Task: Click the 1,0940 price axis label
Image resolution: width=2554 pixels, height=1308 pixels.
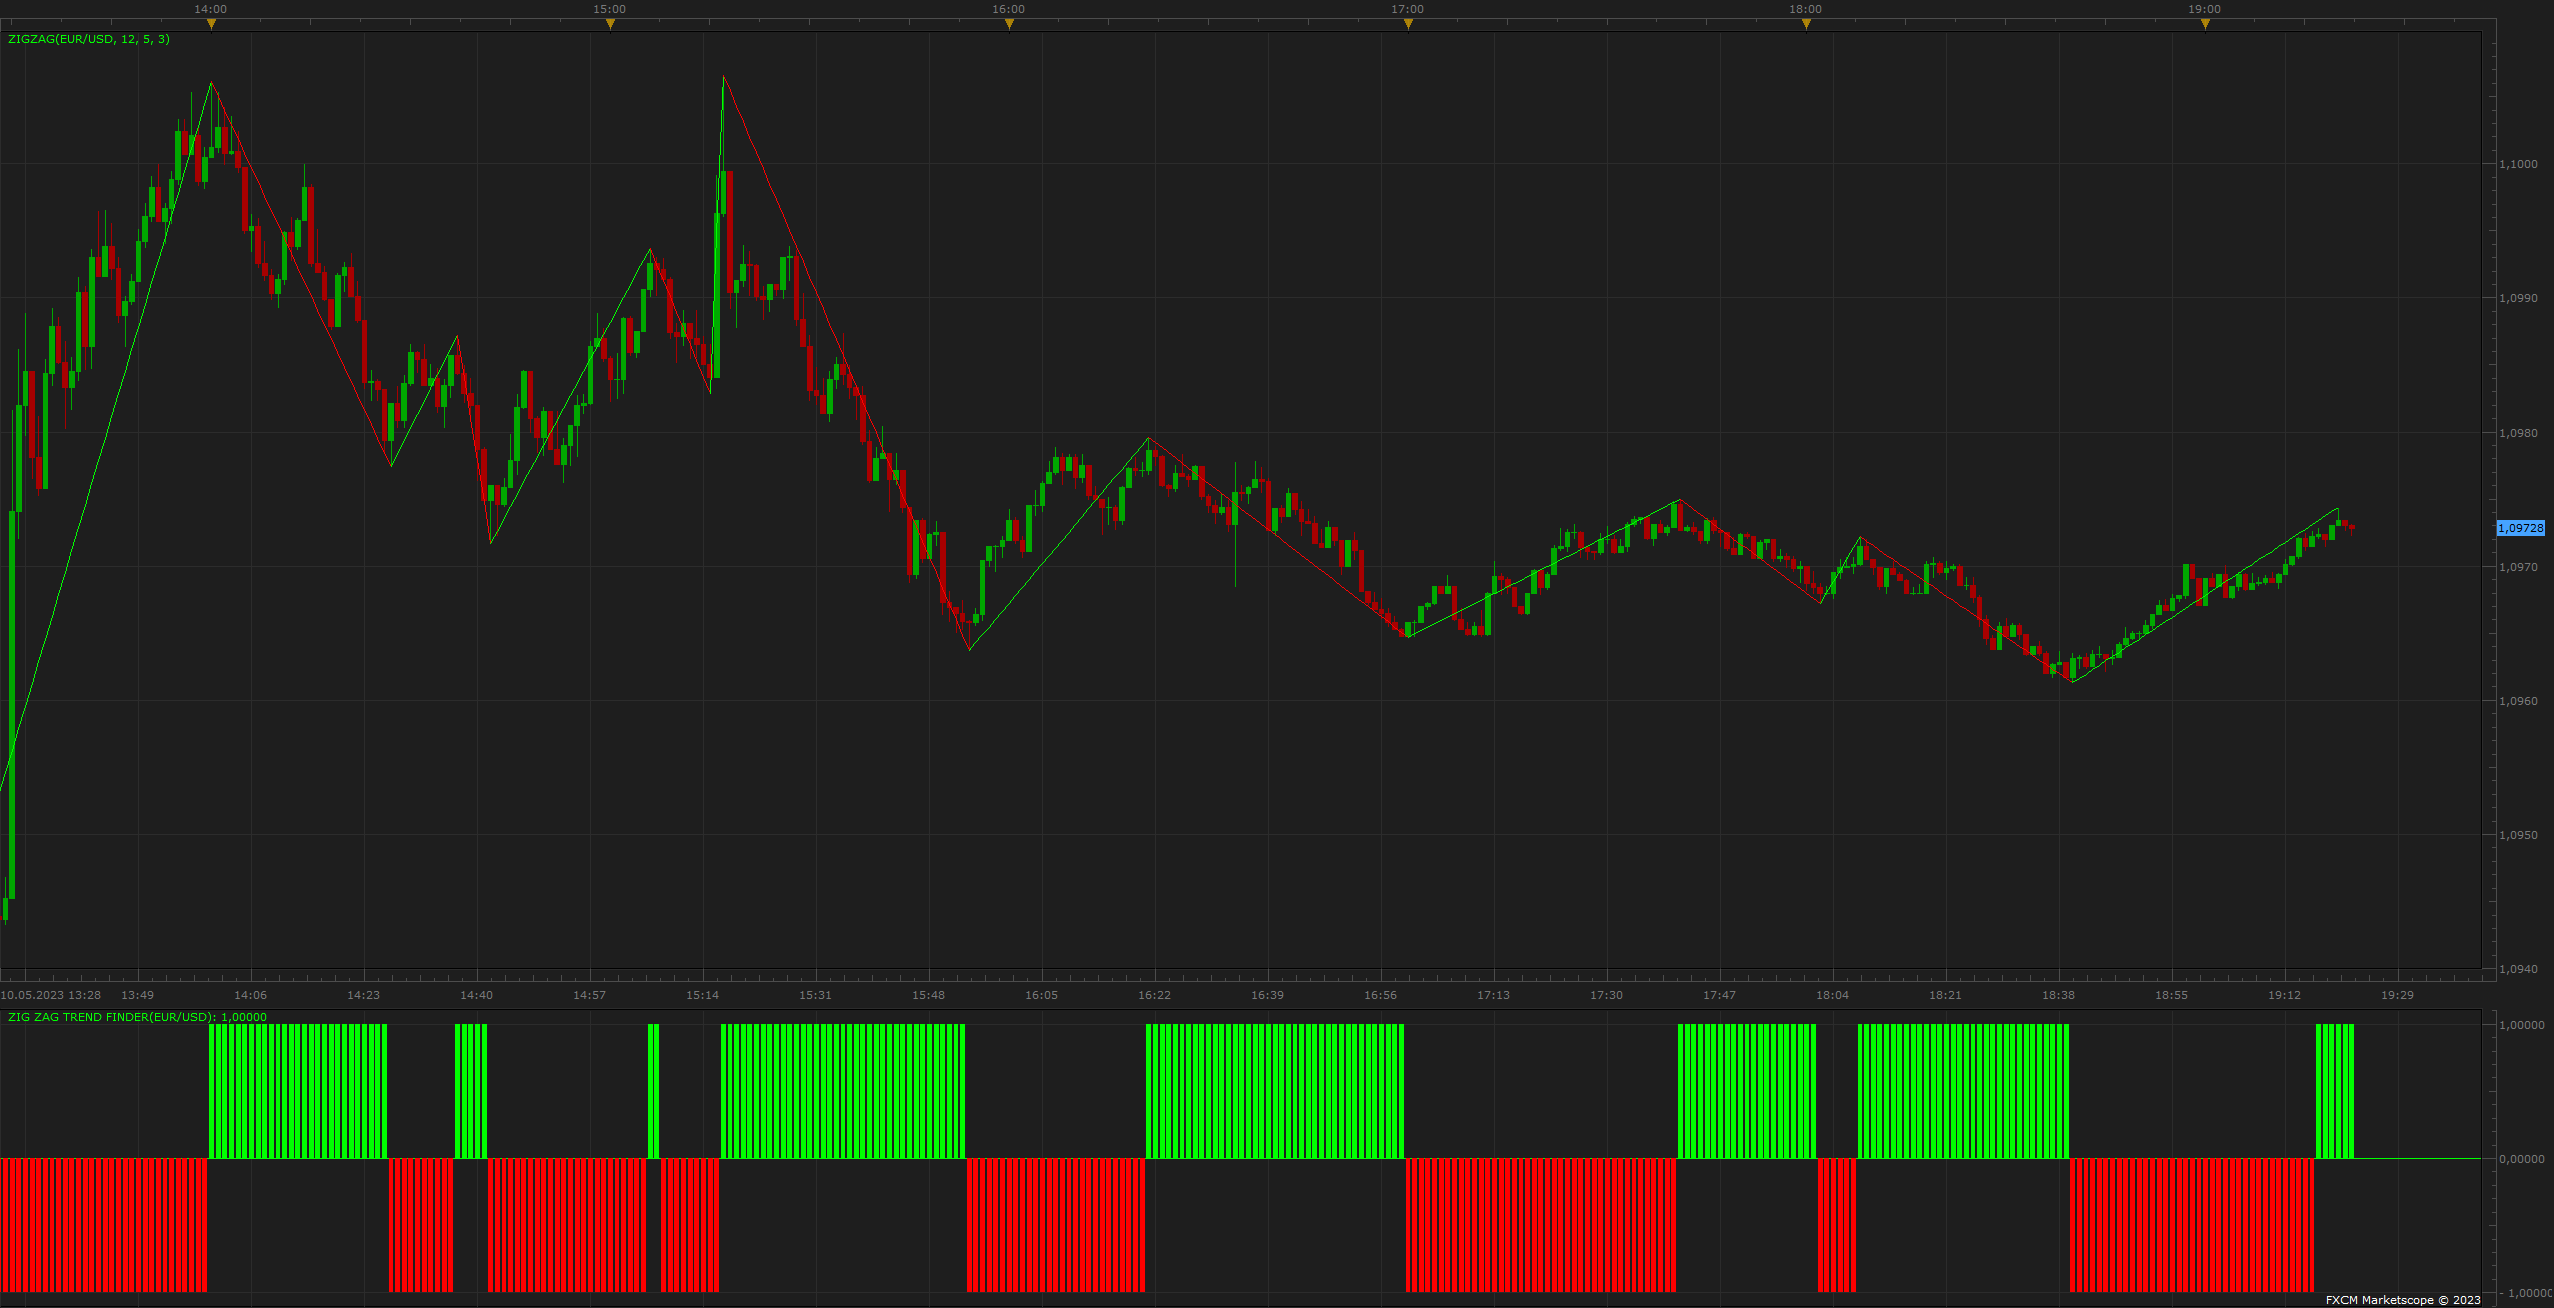Action: coord(2518,969)
